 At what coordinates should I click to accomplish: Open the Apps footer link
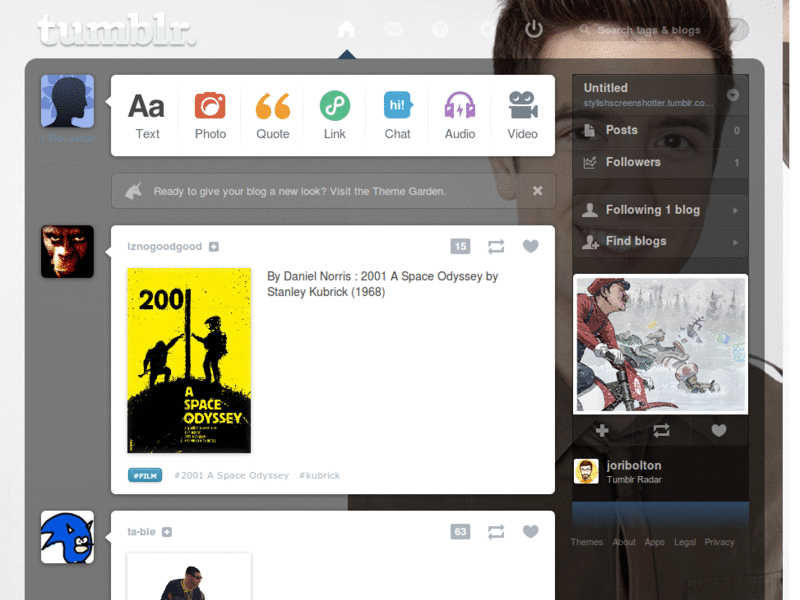pyautogui.click(x=655, y=542)
